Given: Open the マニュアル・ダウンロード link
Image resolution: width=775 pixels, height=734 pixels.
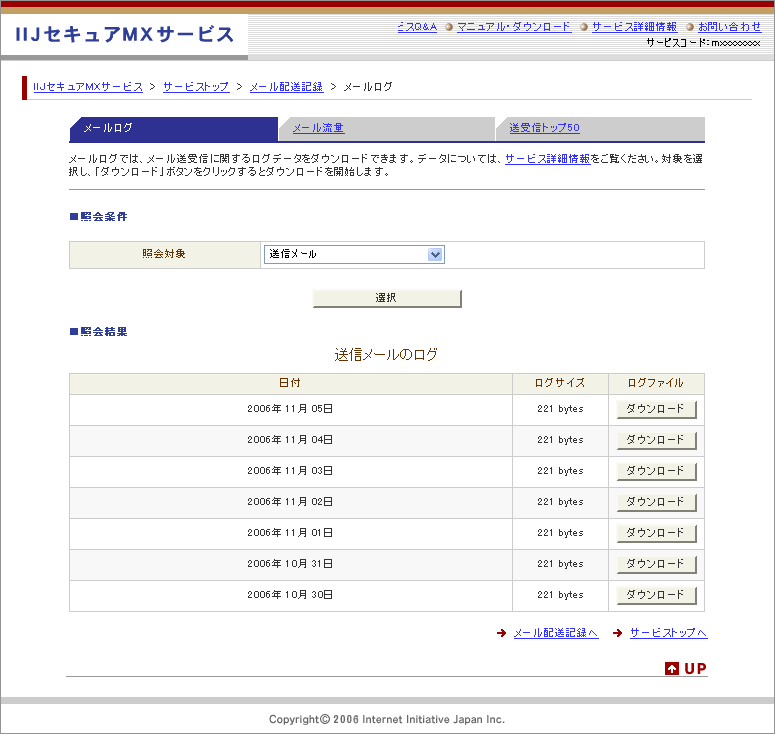Looking at the screenshot, I should (514, 27).
